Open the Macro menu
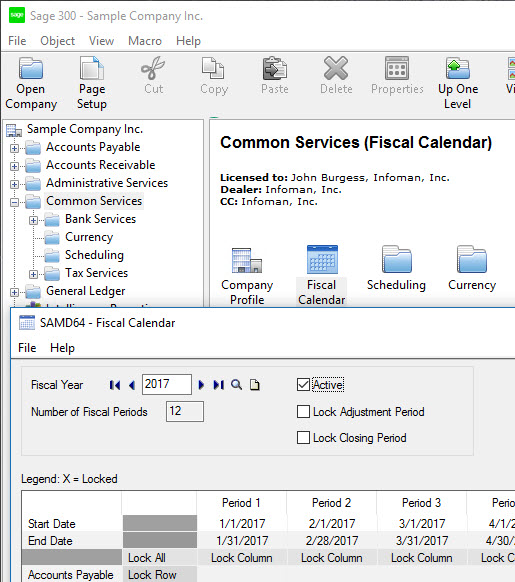The image size is (515, 582). coord(145,41)
